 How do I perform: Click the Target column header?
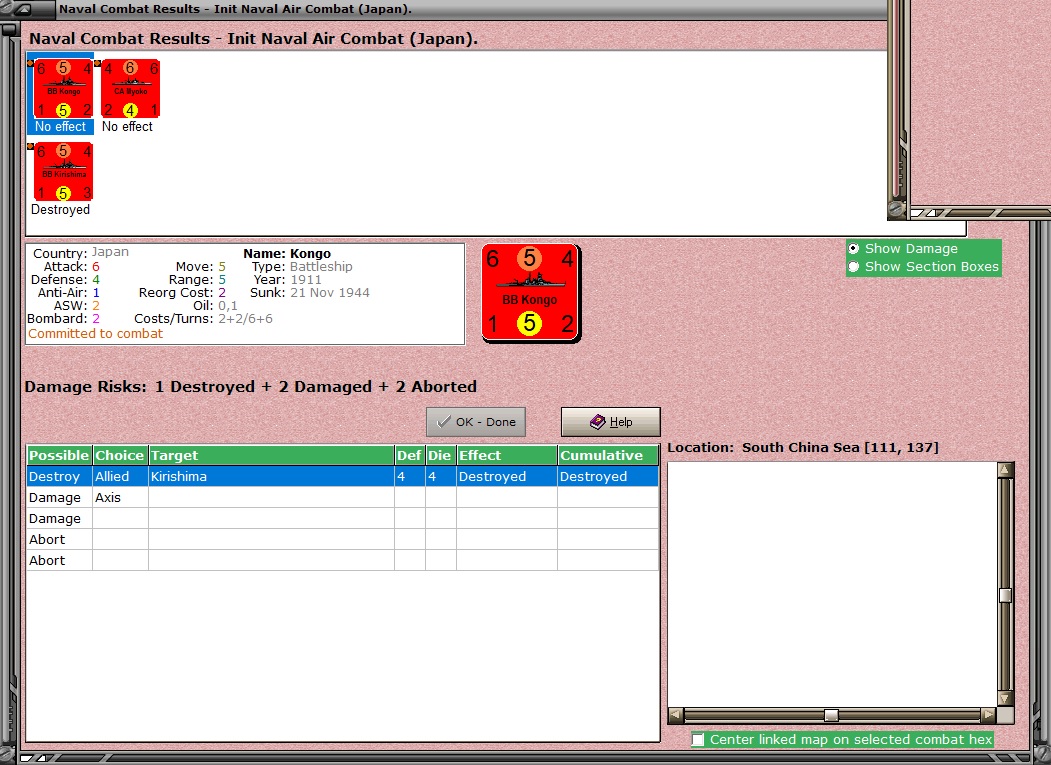[271, 455]
